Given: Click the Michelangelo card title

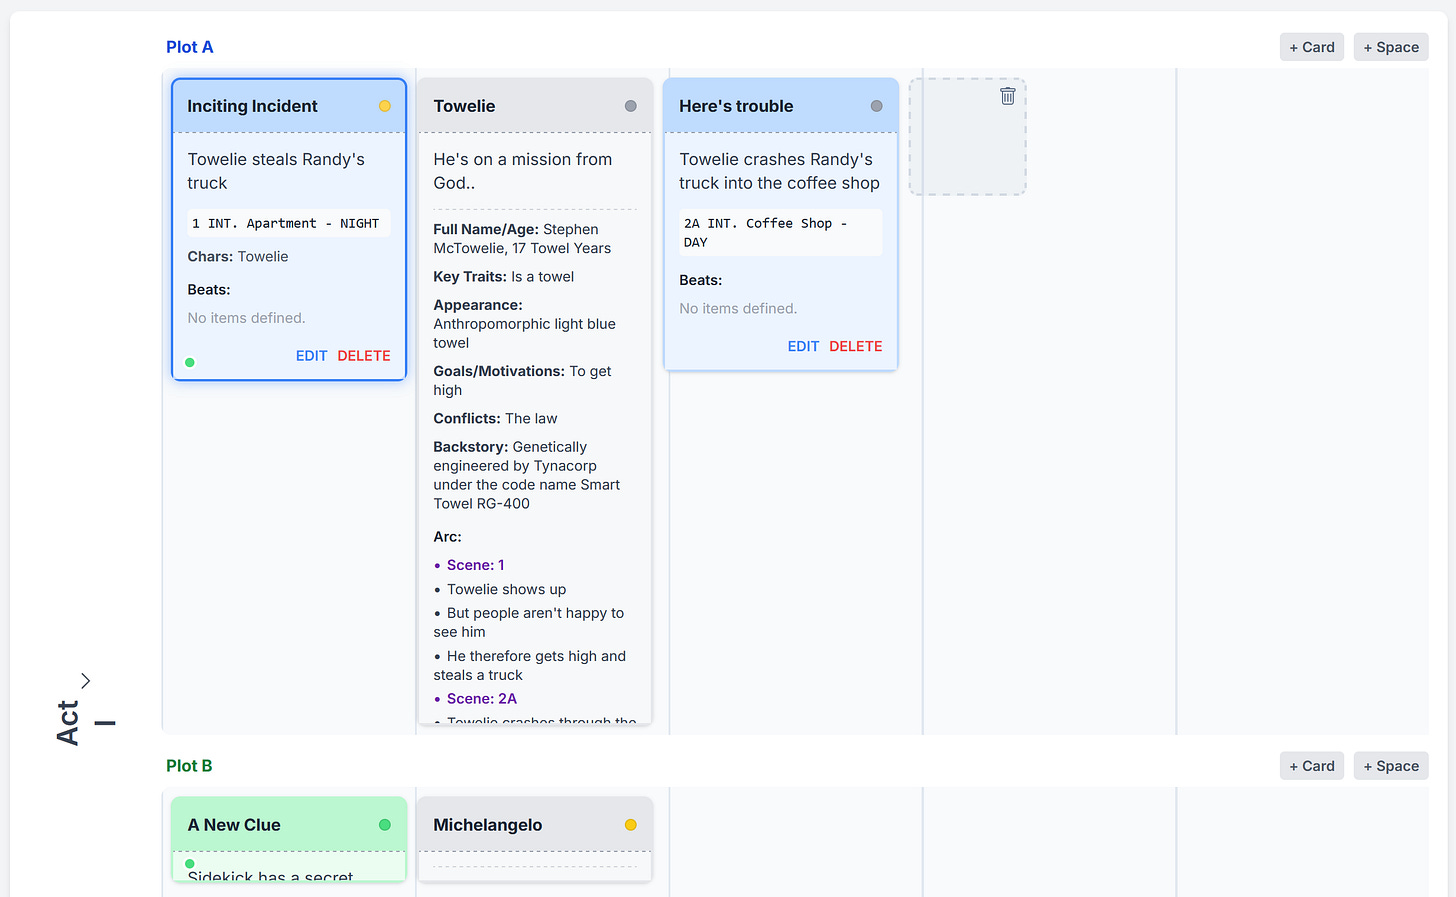Looking at the screenshot, I should point(488,825).
